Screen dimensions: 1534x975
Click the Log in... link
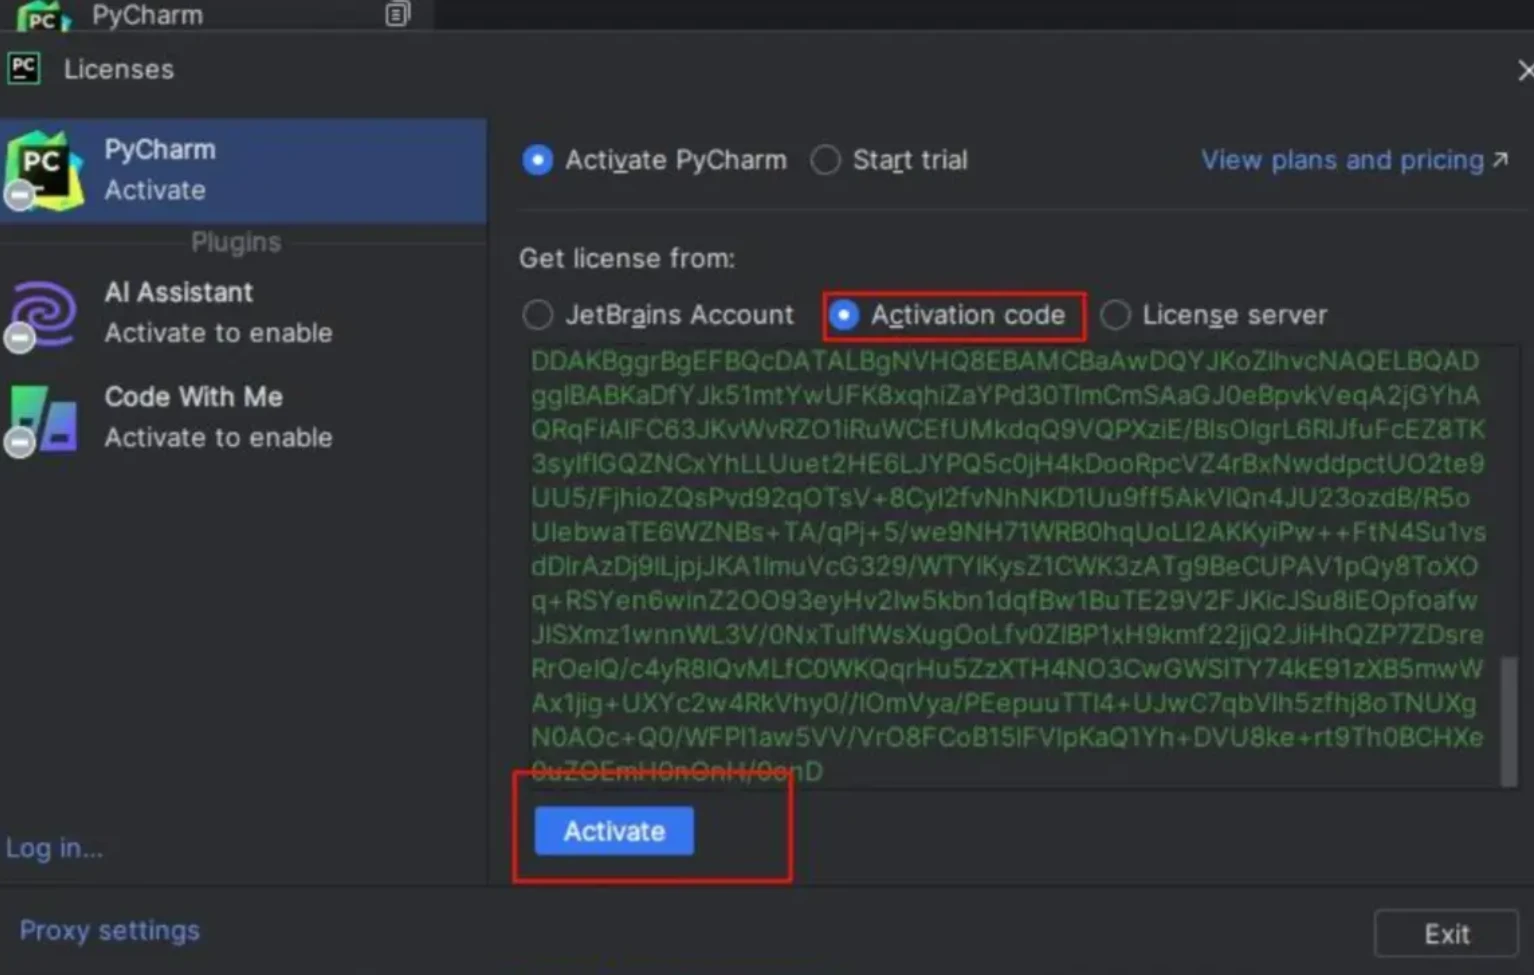[x=54, y=848]
